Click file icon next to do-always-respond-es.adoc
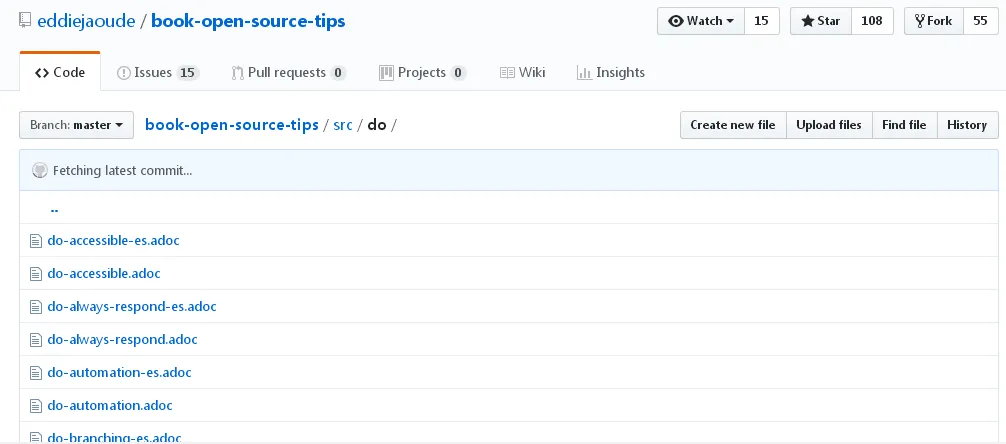This screenshot has height=444, width=1006. (x=36, y=307)
